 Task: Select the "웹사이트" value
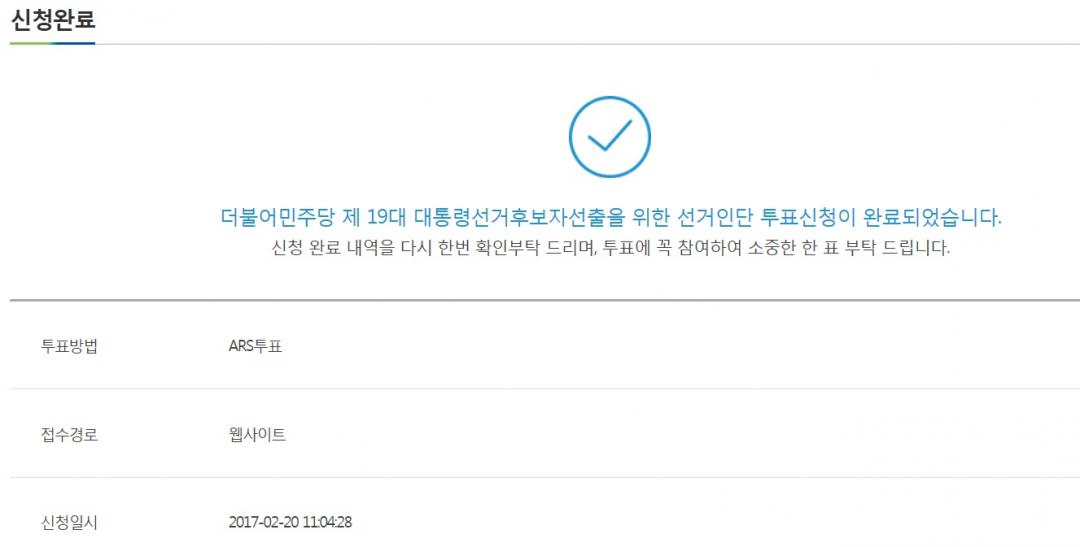257,435
